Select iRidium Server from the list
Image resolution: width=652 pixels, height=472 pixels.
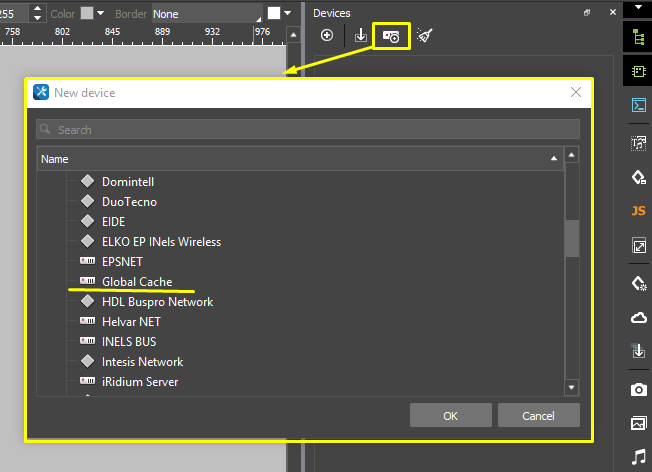(140, 382)
